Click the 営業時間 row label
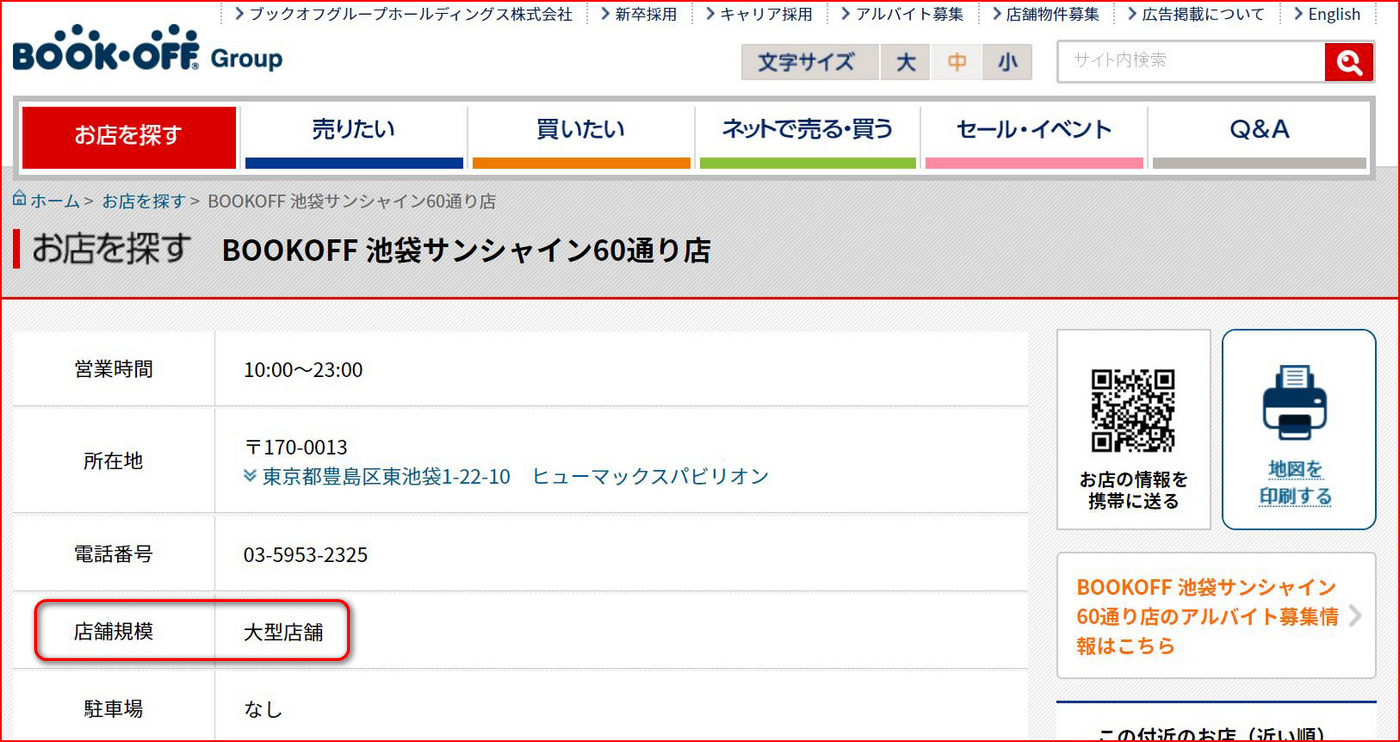The width and height of the screenshot is (1400, 742). click(x=113, y=369)
